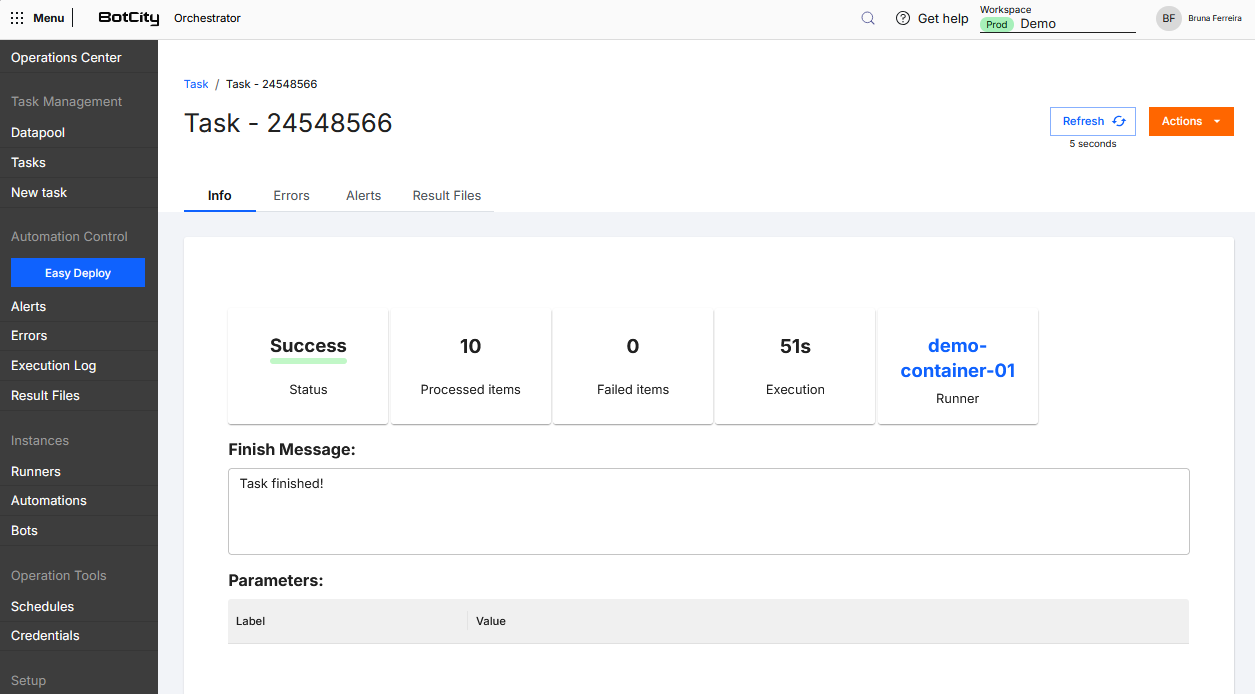
Task: Open Bots in sidebar
Action: [79, 531]
